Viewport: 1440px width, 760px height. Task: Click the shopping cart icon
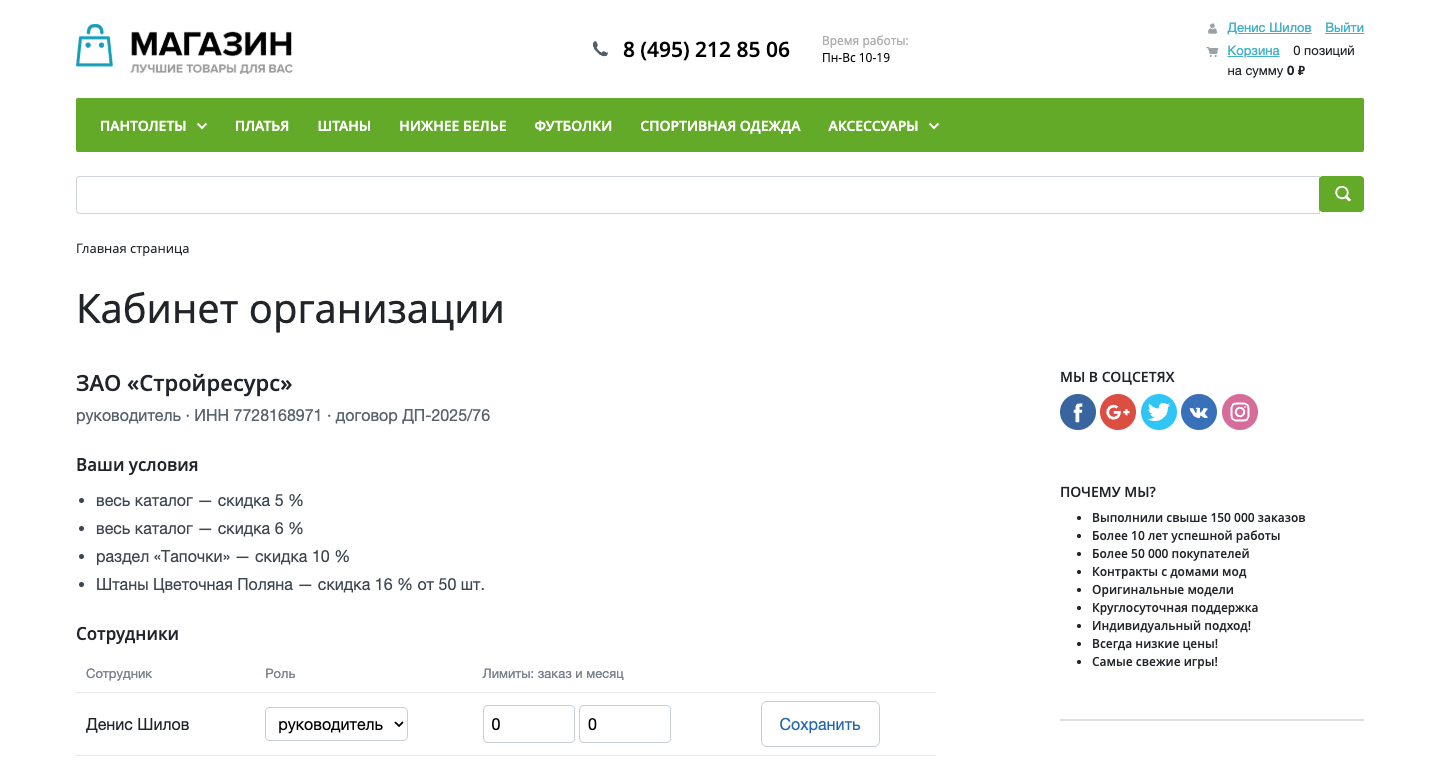coord(1212,51)
